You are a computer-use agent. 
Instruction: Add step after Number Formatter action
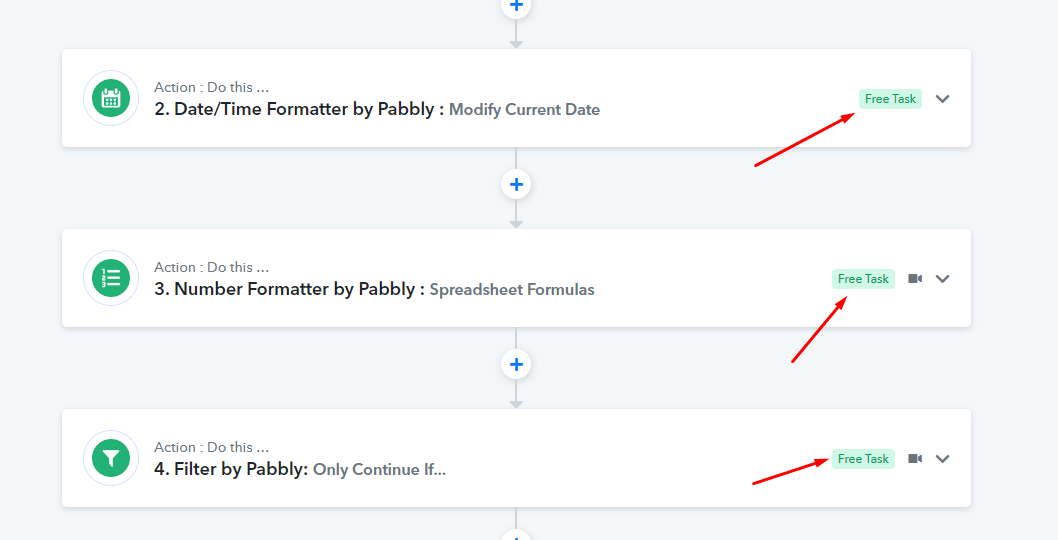pos(516,364)
